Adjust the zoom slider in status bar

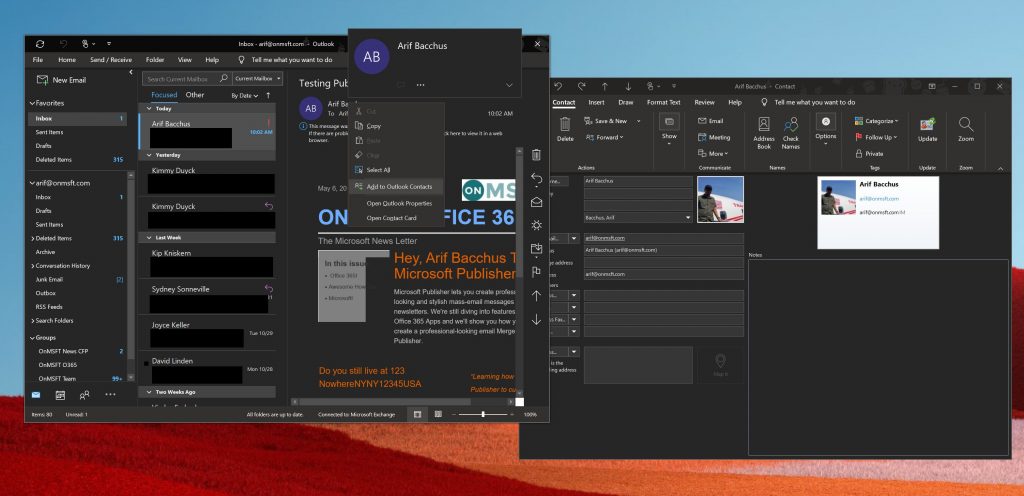pyautogui.click(x=483, y=413)
